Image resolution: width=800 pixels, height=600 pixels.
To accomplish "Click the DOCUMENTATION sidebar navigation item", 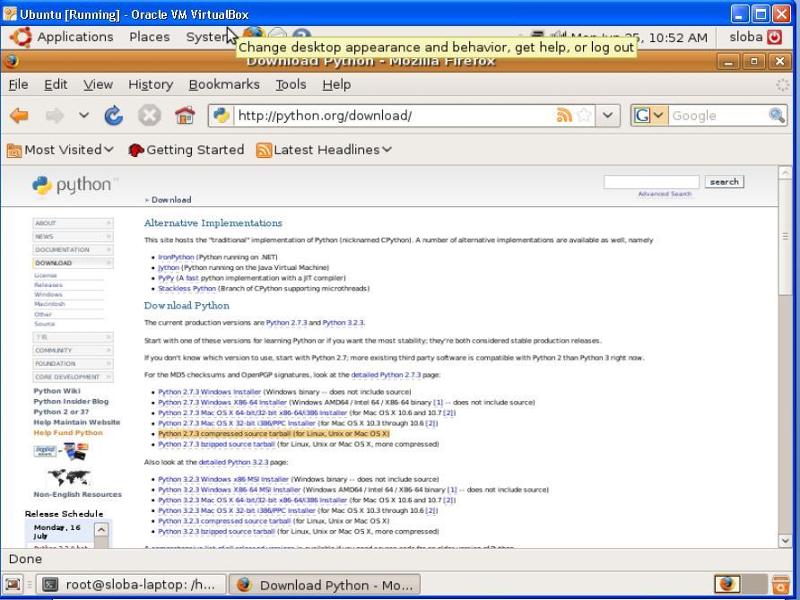I will click(x=73, y=249).
